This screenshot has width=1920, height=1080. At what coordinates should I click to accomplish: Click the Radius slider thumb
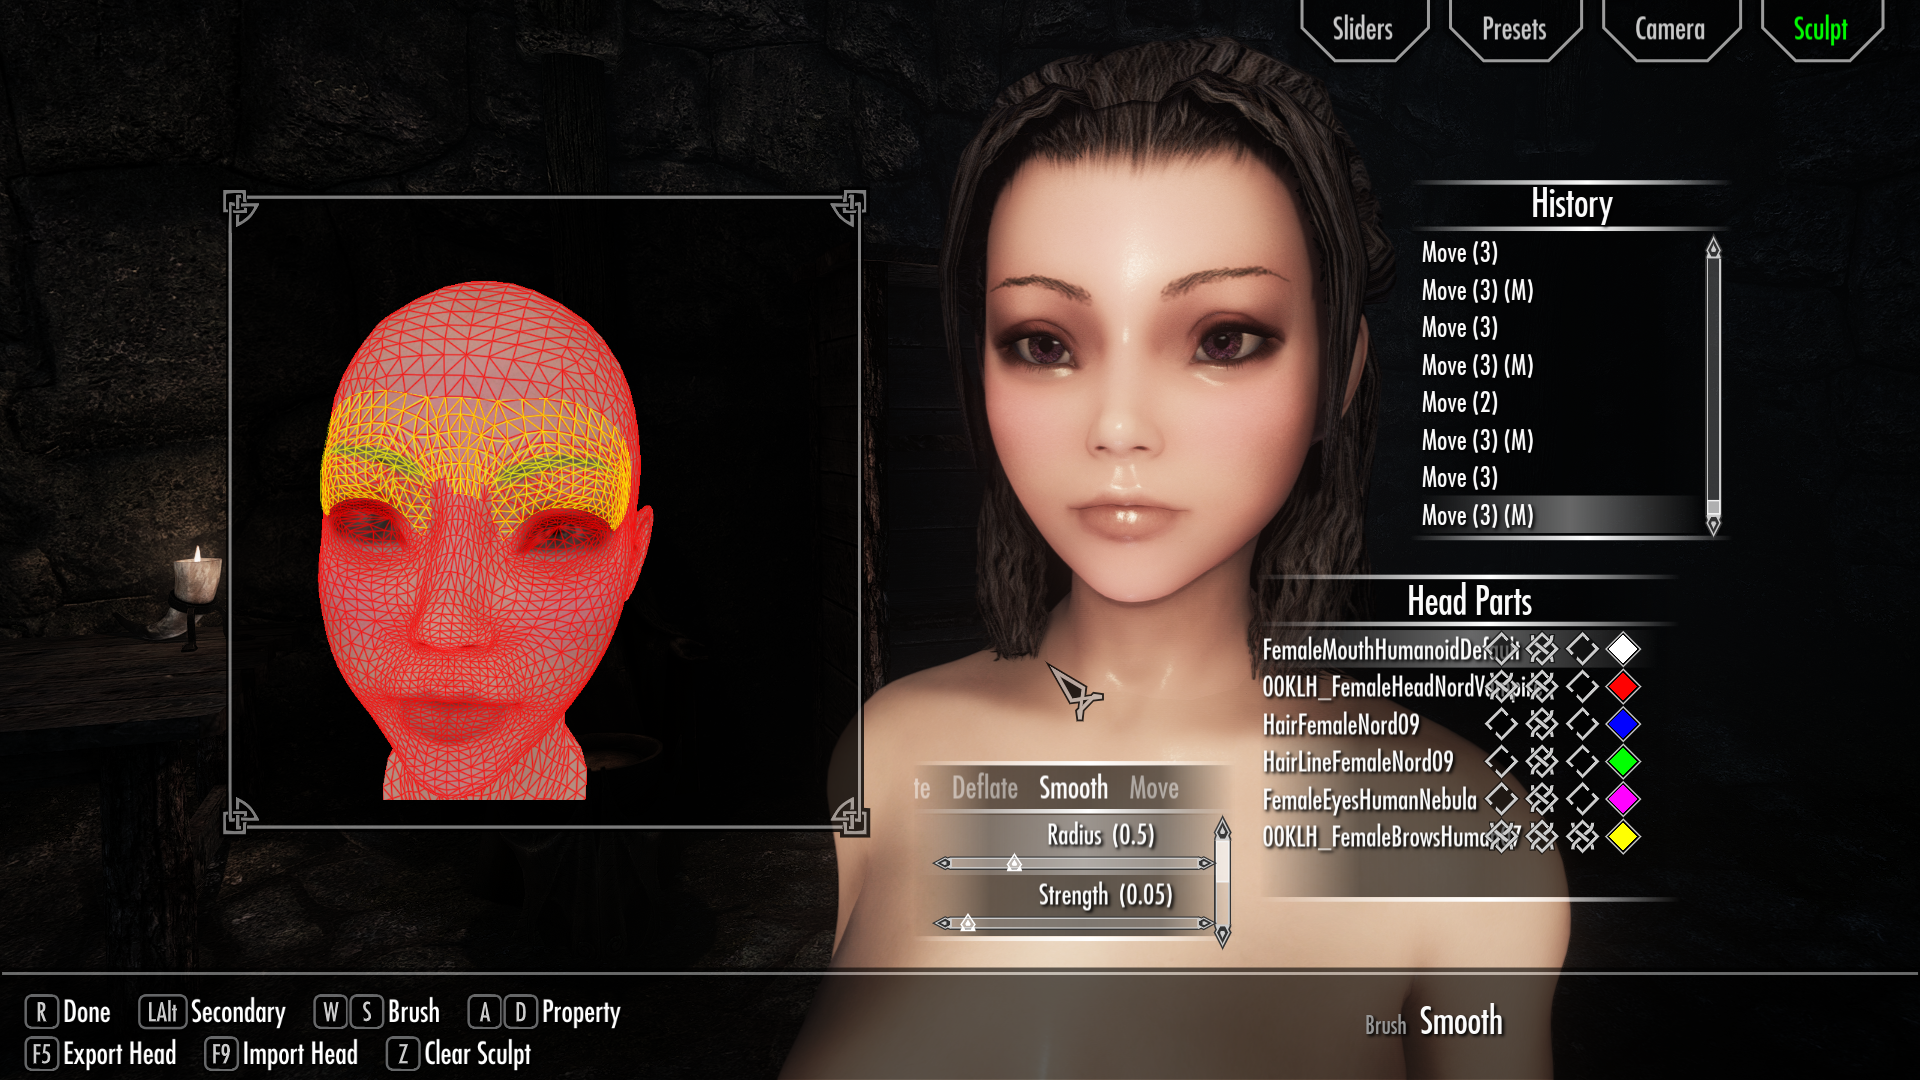coord(1014,863)
